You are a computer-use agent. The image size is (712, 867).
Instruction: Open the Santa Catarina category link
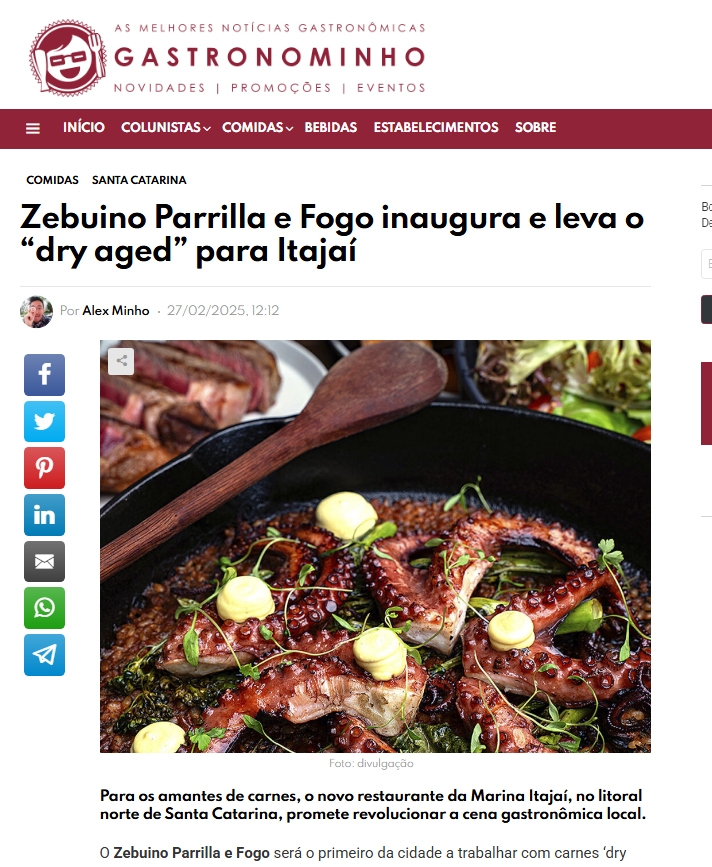[139, 180]
